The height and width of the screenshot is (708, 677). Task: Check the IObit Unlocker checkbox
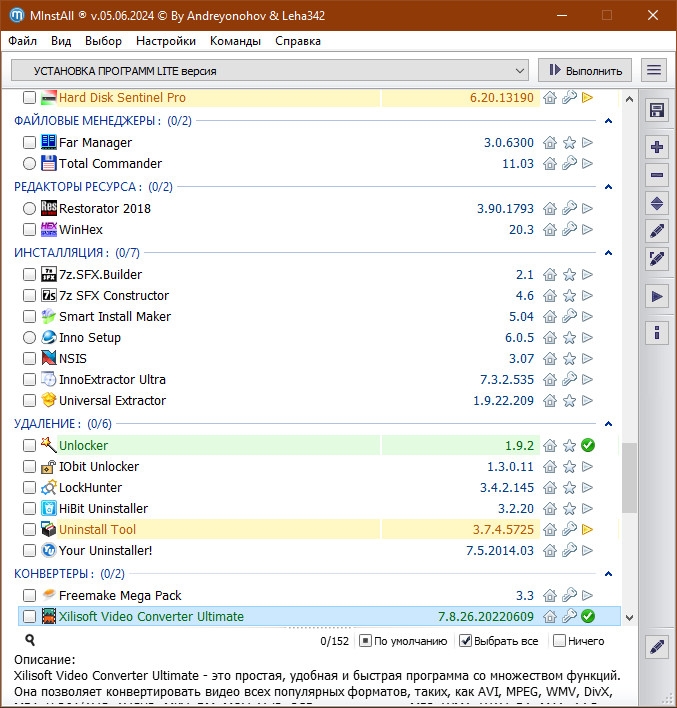(x=29, y=466)
